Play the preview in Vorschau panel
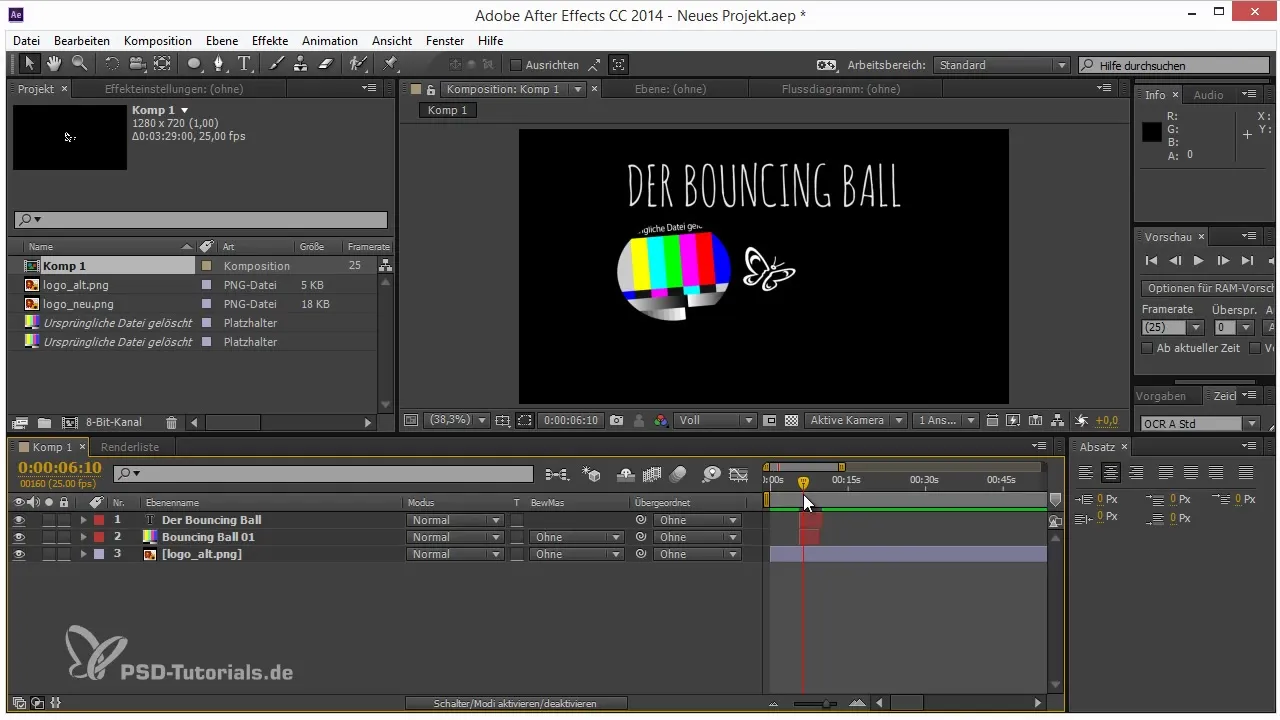Viewport: 1280px width, 720px height. (1198, 261)
